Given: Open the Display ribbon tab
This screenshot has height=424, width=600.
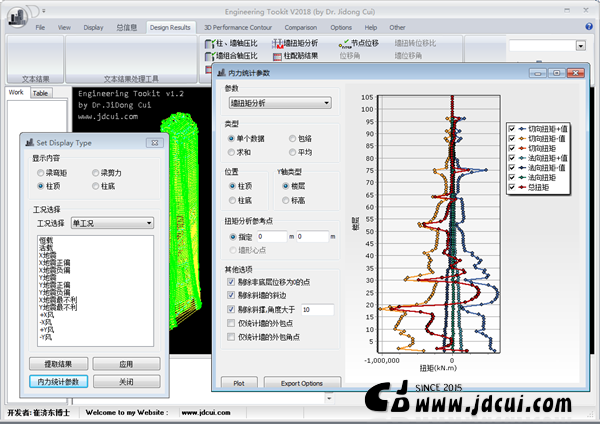Looking at the screenshot, I should pyautogui.click(x=93, y=28).
